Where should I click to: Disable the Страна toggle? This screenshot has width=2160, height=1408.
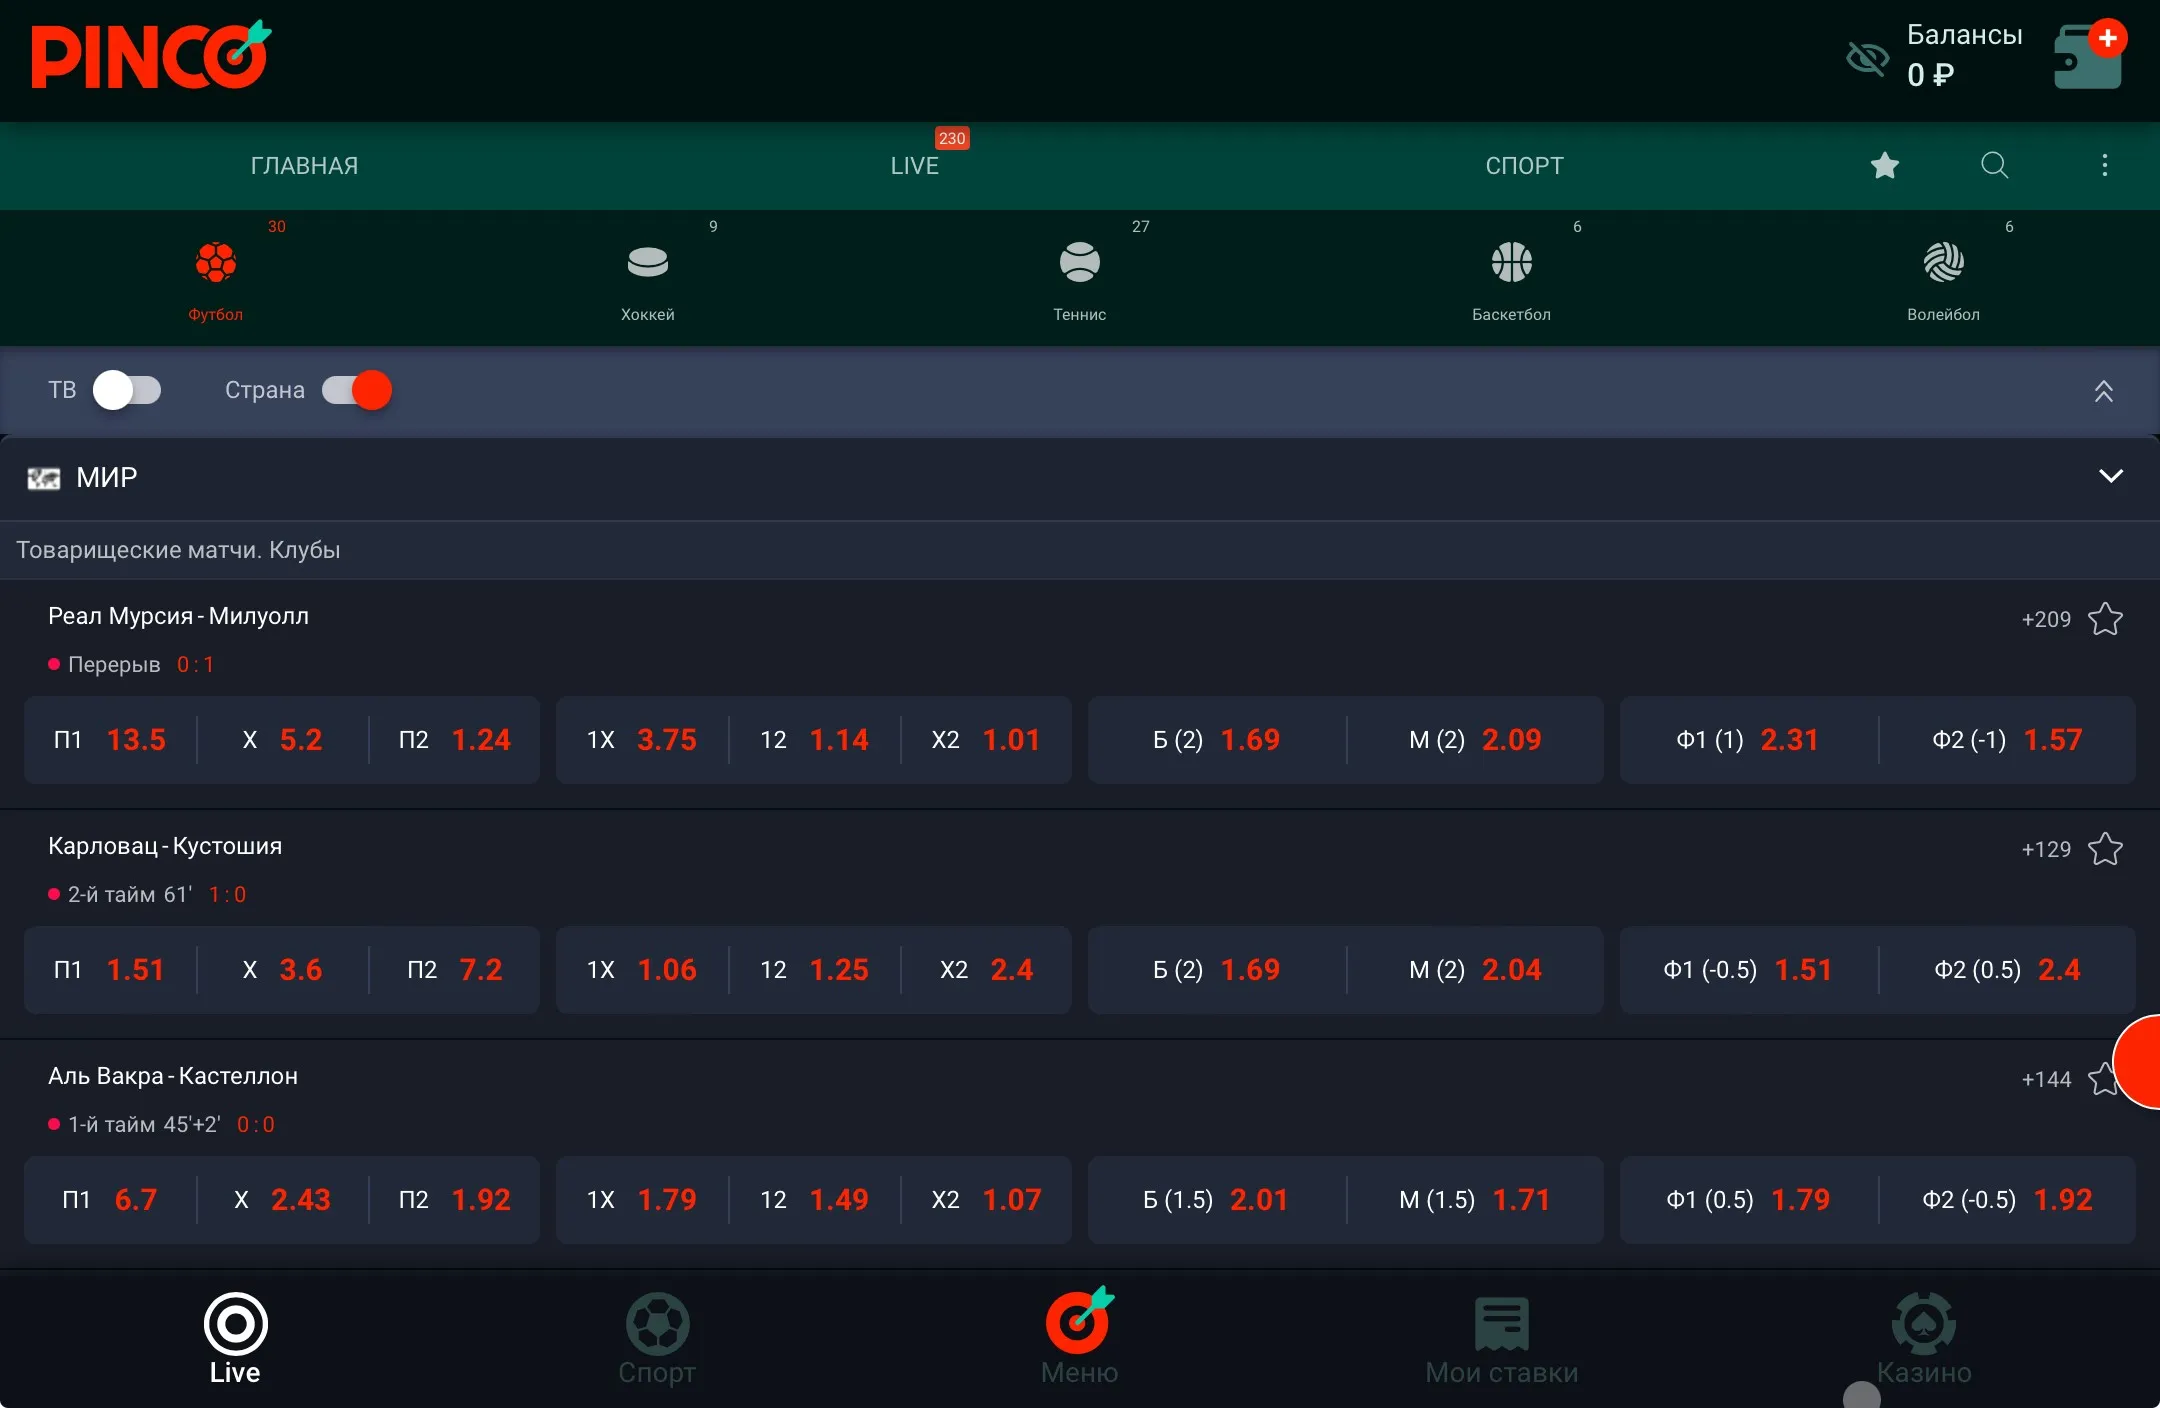coord(357,390)
